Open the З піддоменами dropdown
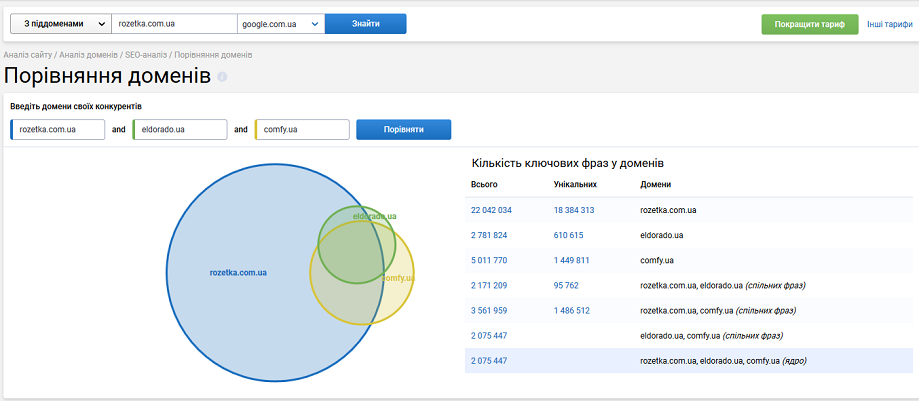The image size is (919, 401). (x=61, y=24)
